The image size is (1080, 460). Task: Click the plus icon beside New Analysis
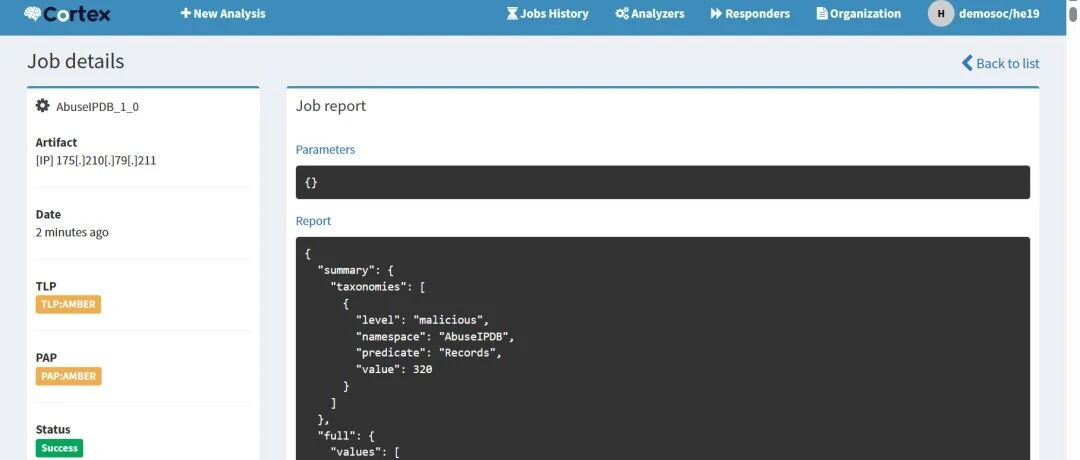tap(185, 13)
